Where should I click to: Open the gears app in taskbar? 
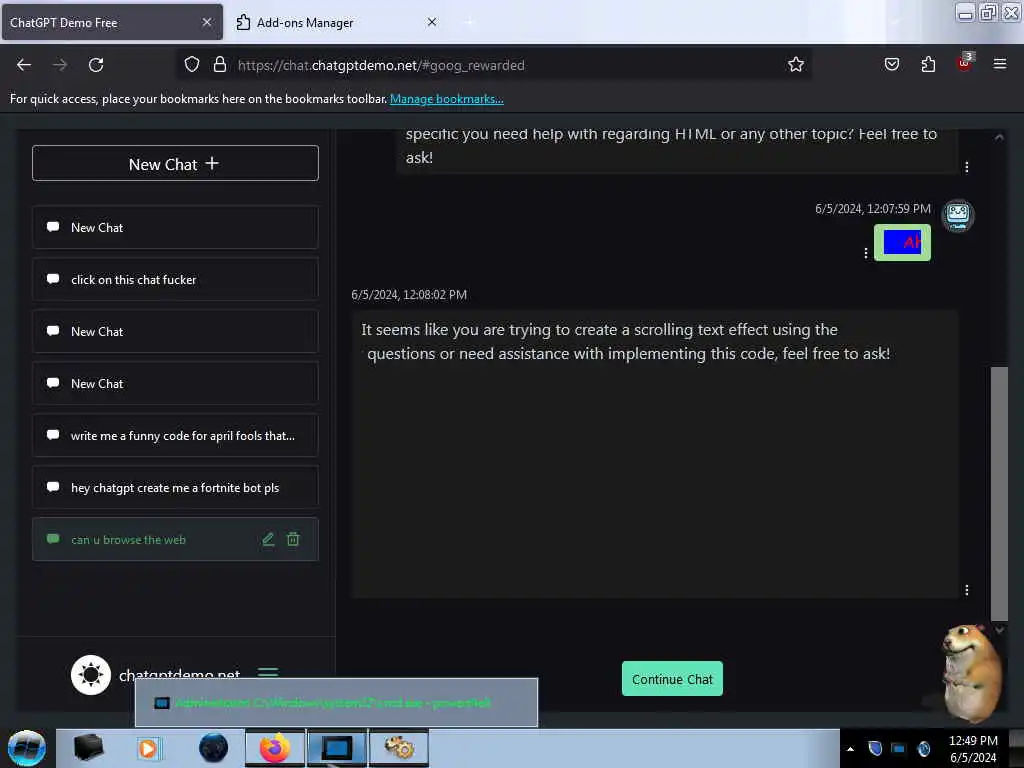point(399,748)
